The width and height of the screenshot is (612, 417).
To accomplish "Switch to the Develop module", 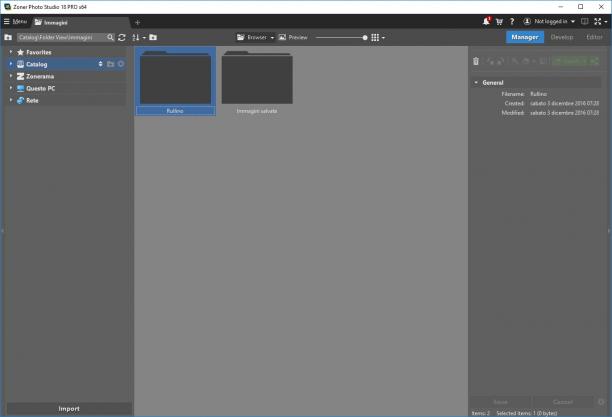I will click(562, 37).
